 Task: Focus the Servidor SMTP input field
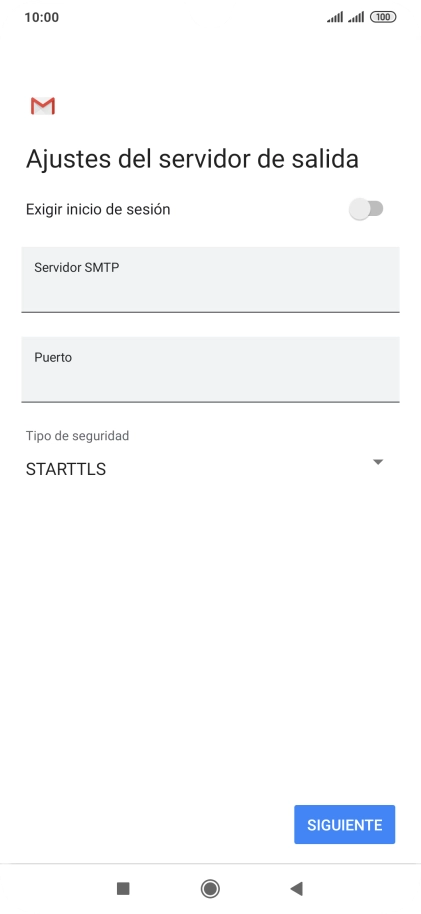pyautogui.click(x=210, y=279)
